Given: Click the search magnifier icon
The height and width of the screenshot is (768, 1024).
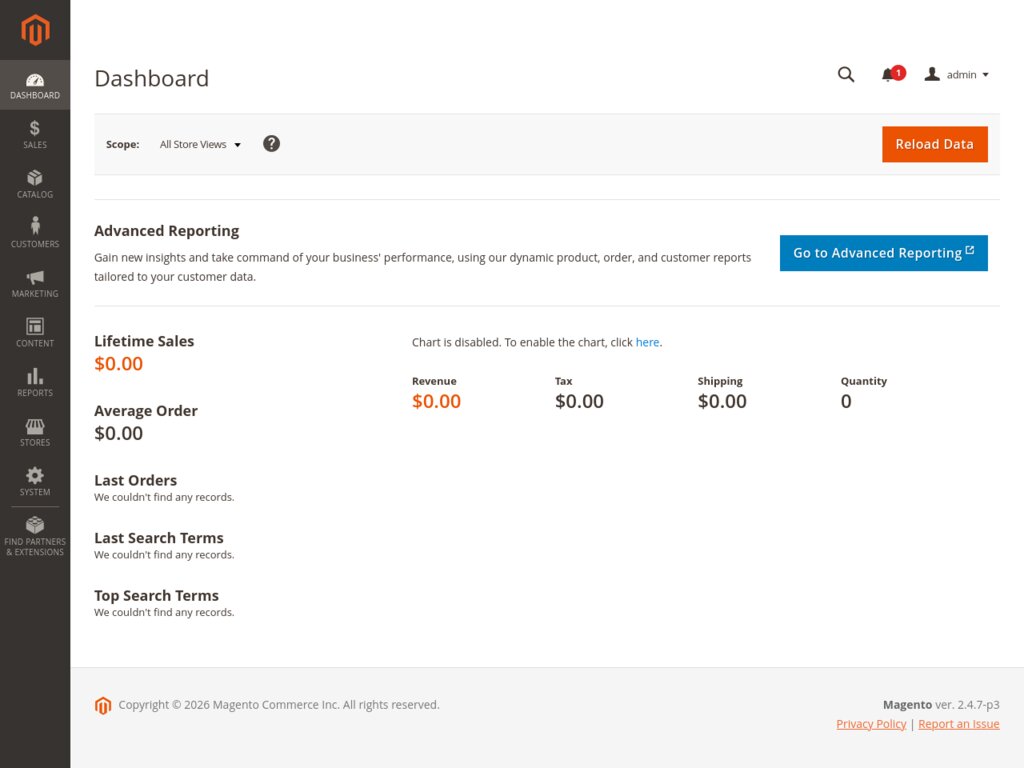Looking at the screenshot, I should point(846,74).
